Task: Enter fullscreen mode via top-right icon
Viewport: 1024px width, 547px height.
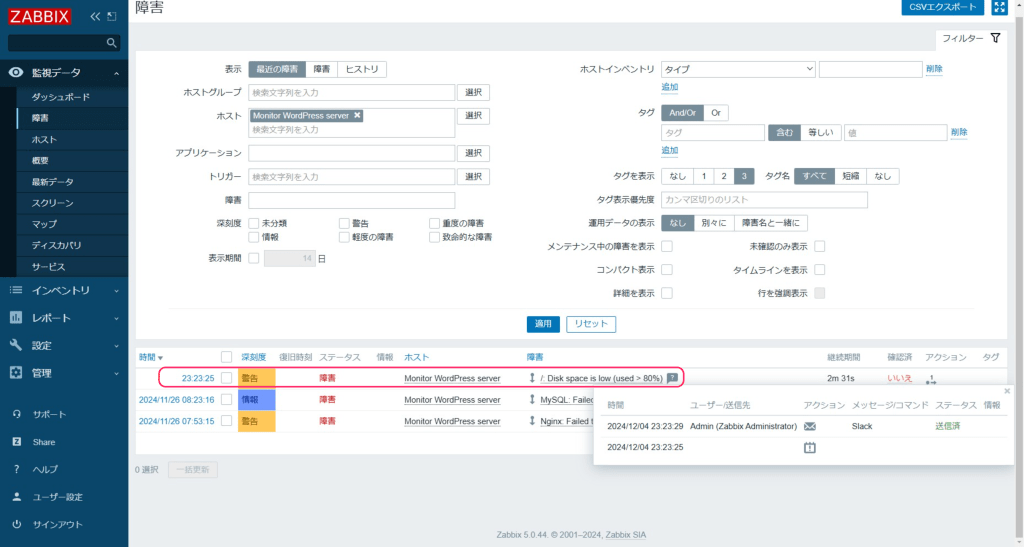Action: (999, 8)
